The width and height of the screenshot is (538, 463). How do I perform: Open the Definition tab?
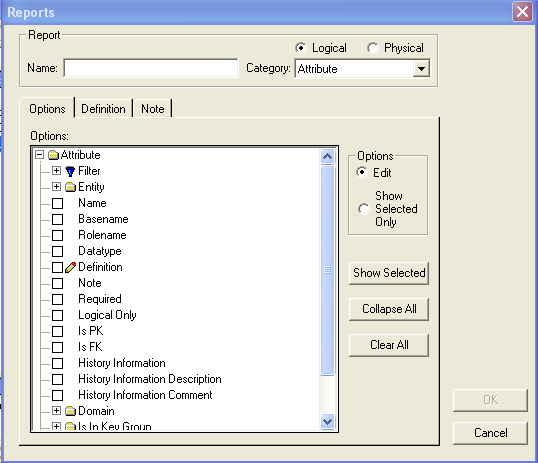(103, 108)
